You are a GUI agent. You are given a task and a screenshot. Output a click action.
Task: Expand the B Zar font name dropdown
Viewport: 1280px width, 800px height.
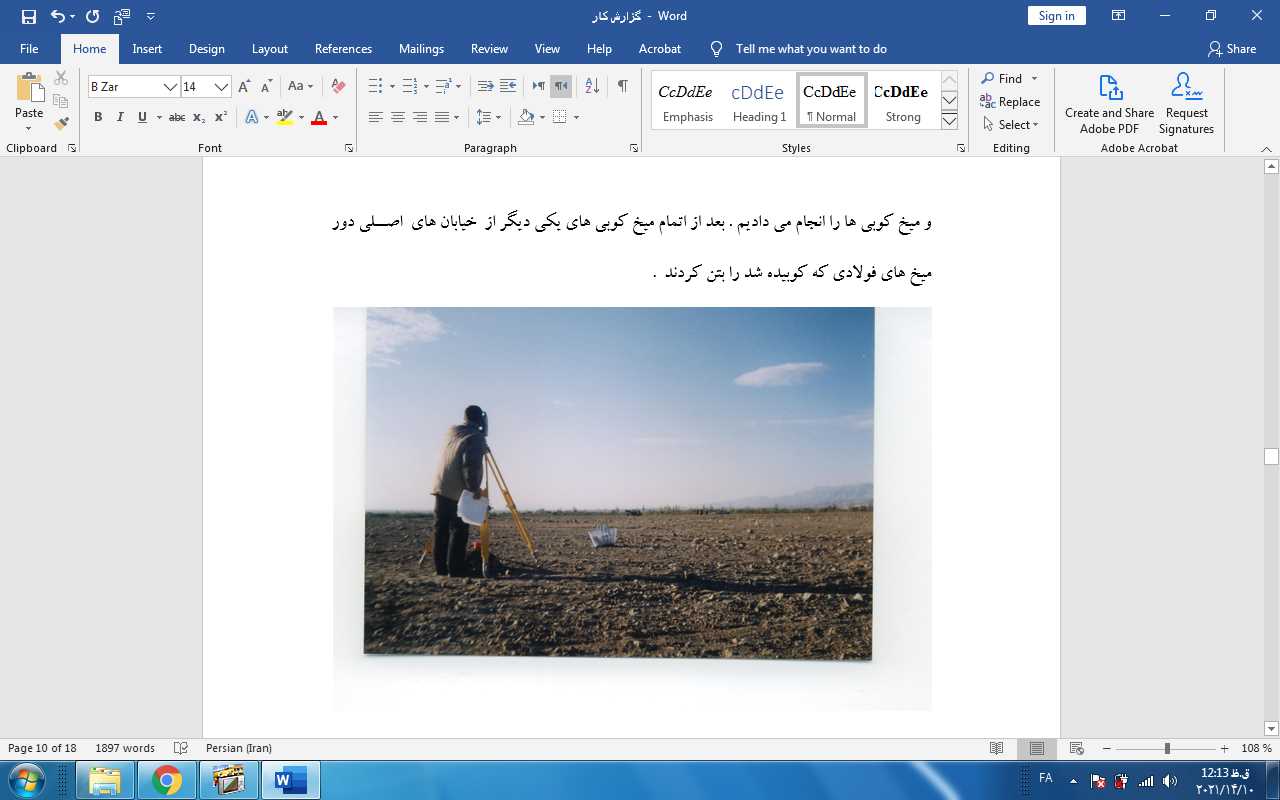(x=170, y=87)
